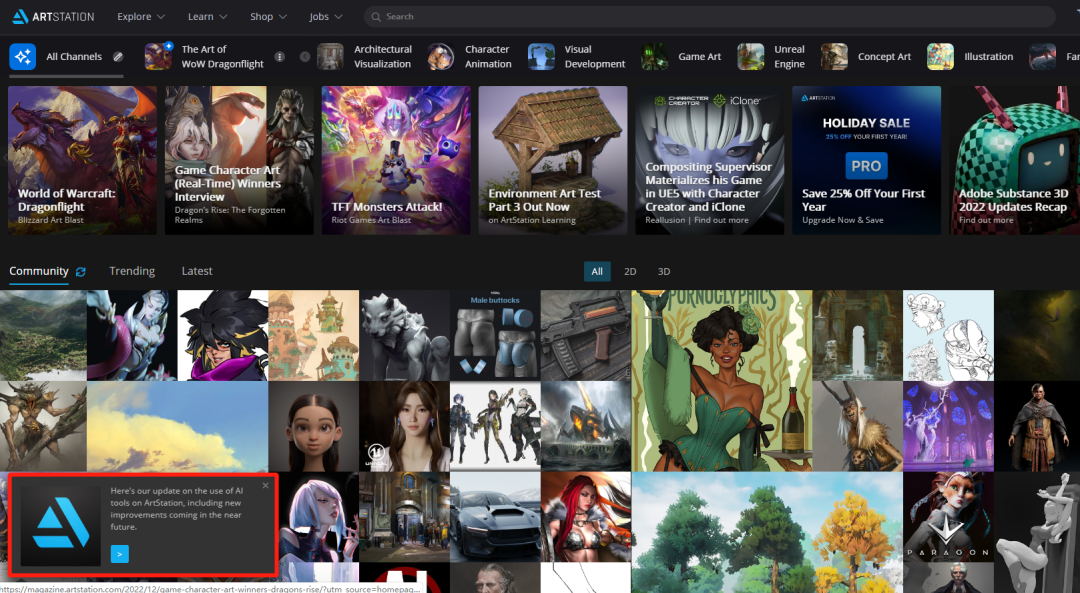Image resolution: width=1080 pixels, height=593 pixels.
Task: Open Compositing Supervisor iClone card
Action: (709, 160)
